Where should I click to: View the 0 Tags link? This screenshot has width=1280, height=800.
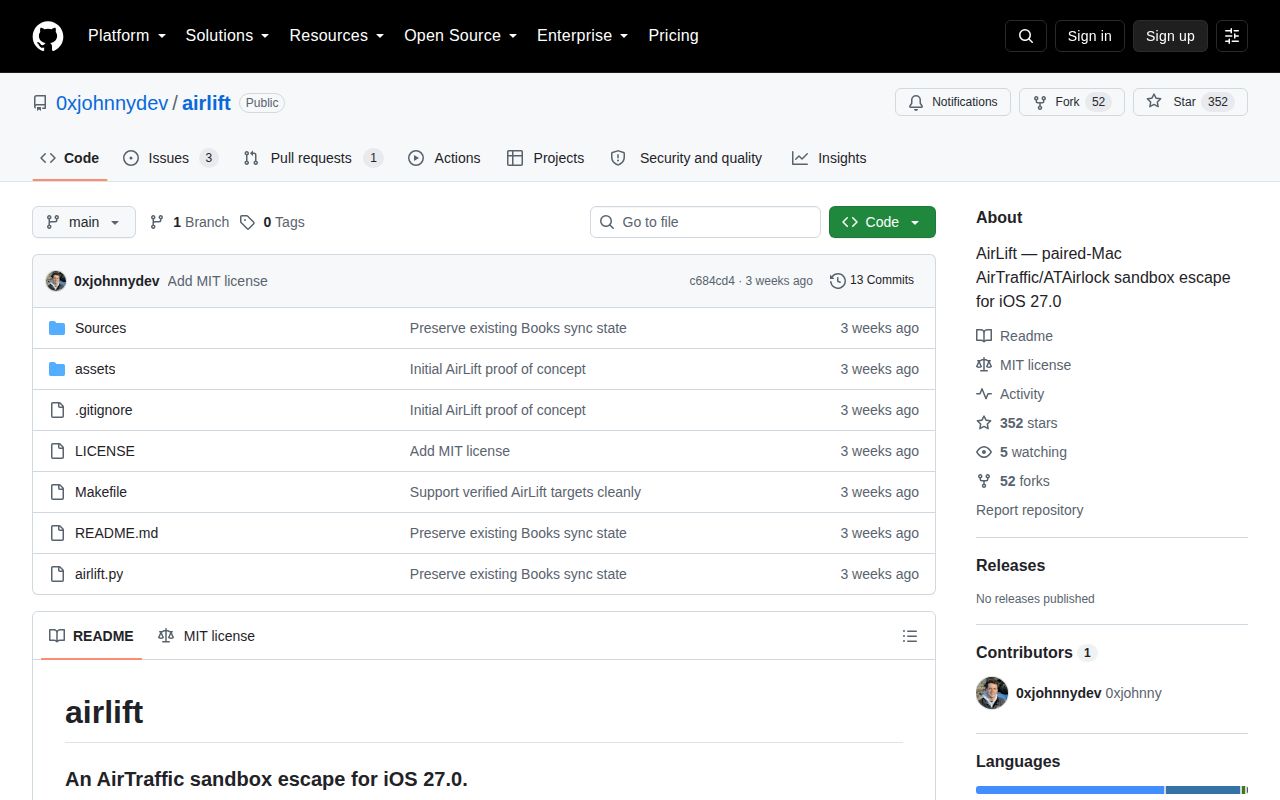272,222
